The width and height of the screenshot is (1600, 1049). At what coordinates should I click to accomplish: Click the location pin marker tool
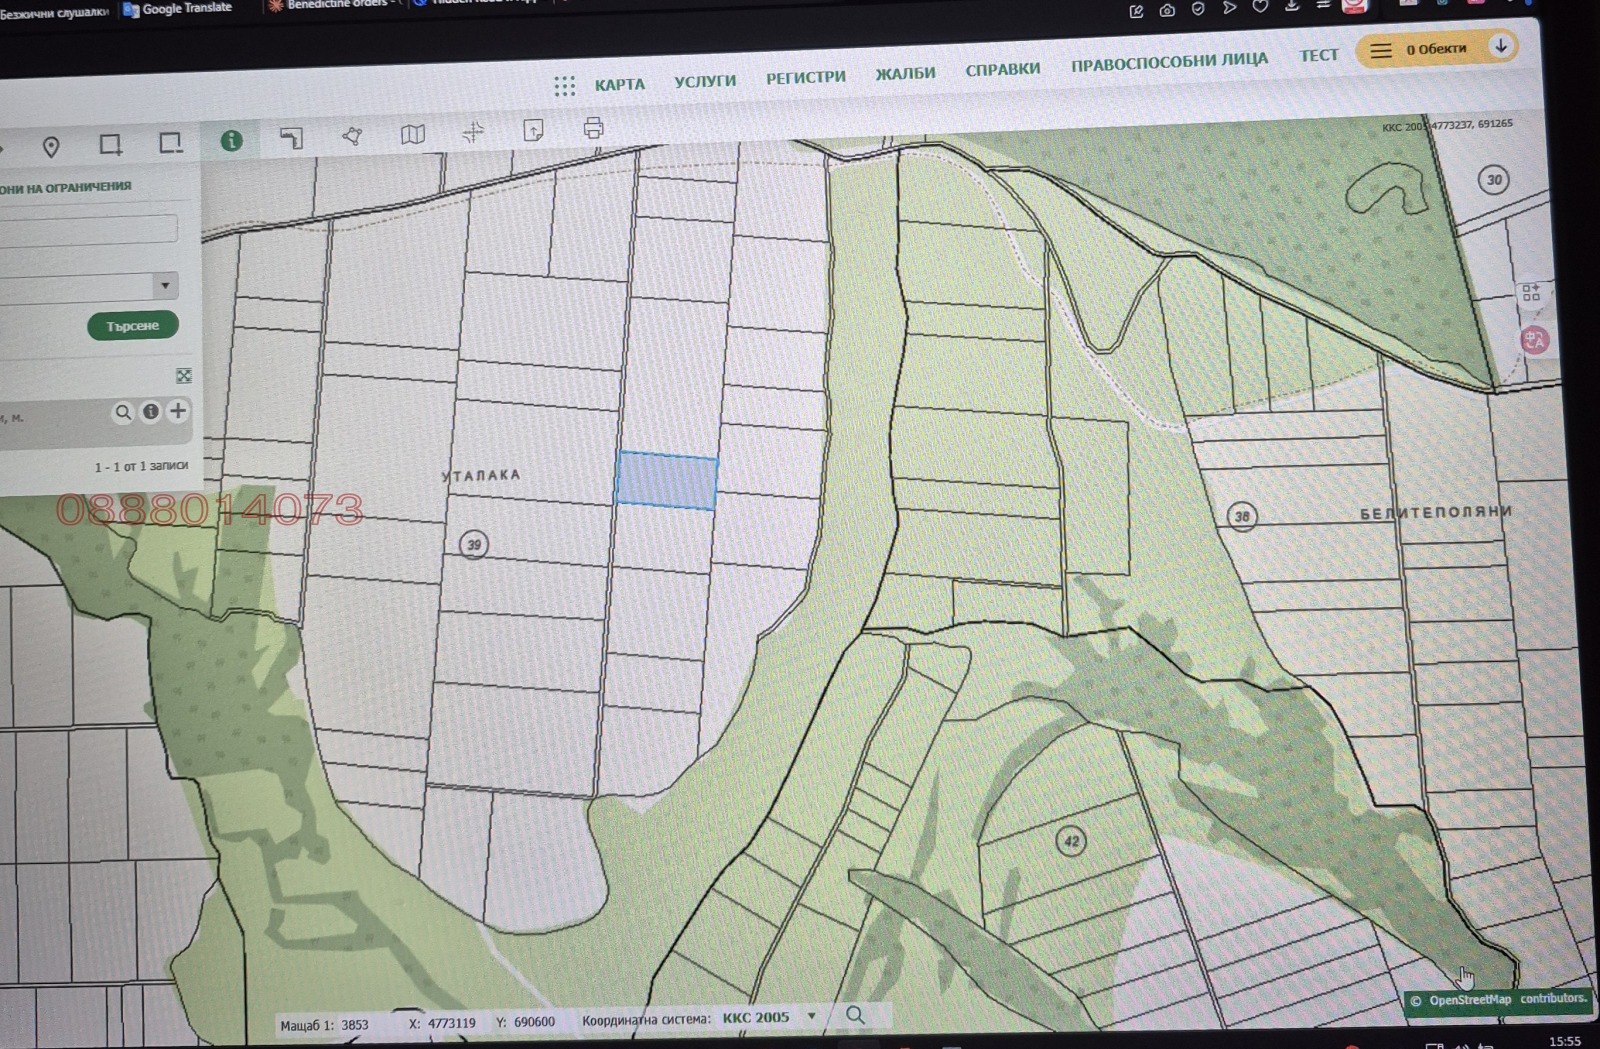tap(51, 147)
